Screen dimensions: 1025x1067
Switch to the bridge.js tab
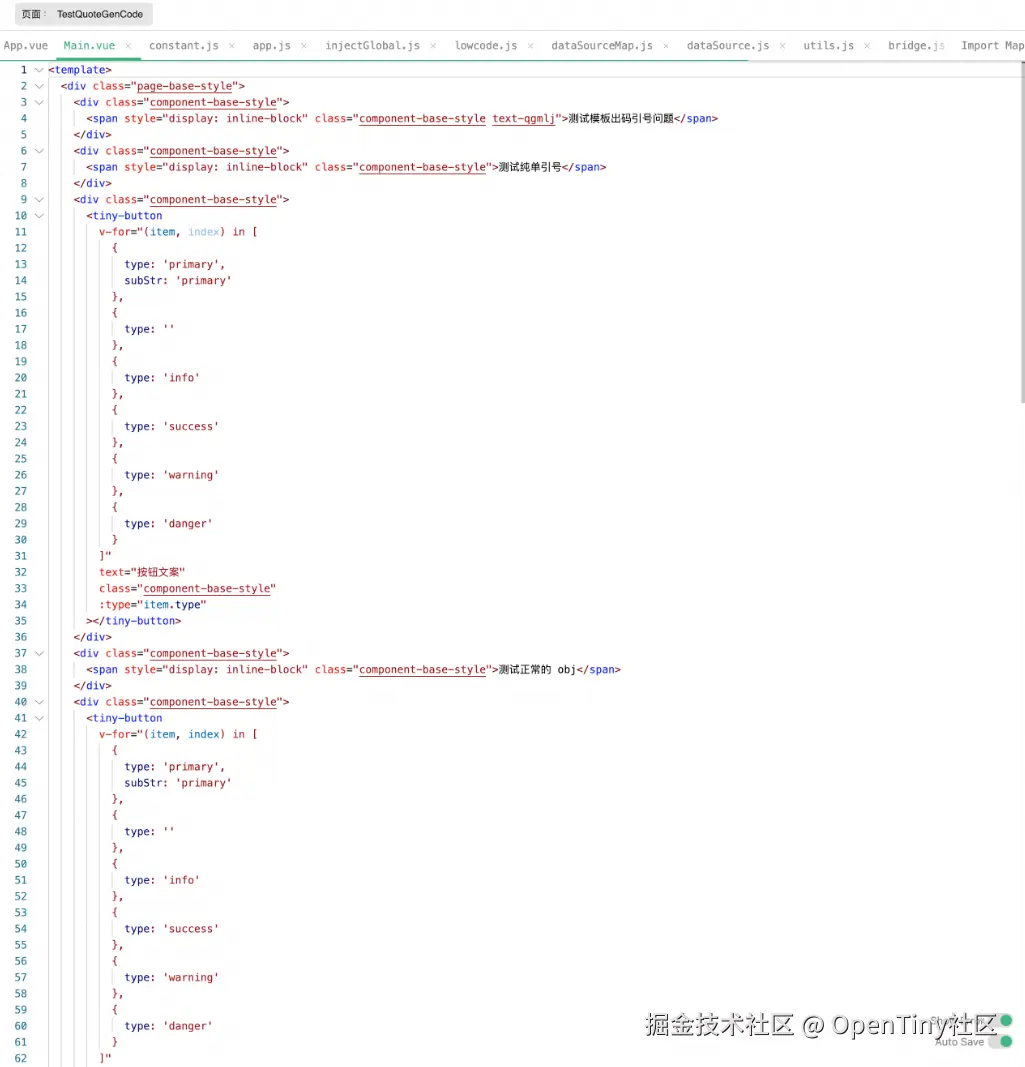click(916, 46)
